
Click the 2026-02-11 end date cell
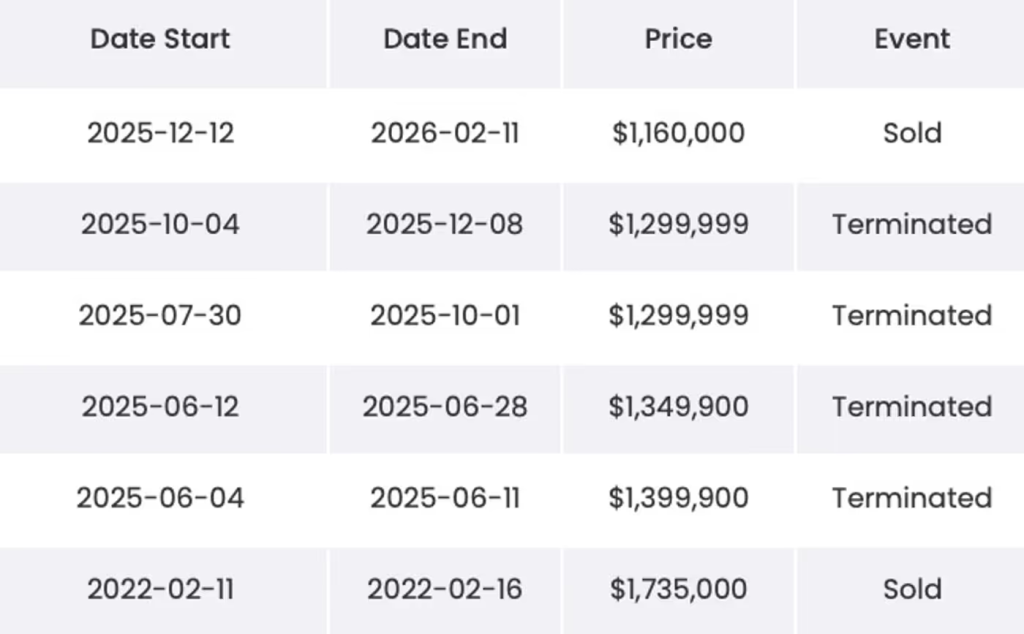pos(445,133)
